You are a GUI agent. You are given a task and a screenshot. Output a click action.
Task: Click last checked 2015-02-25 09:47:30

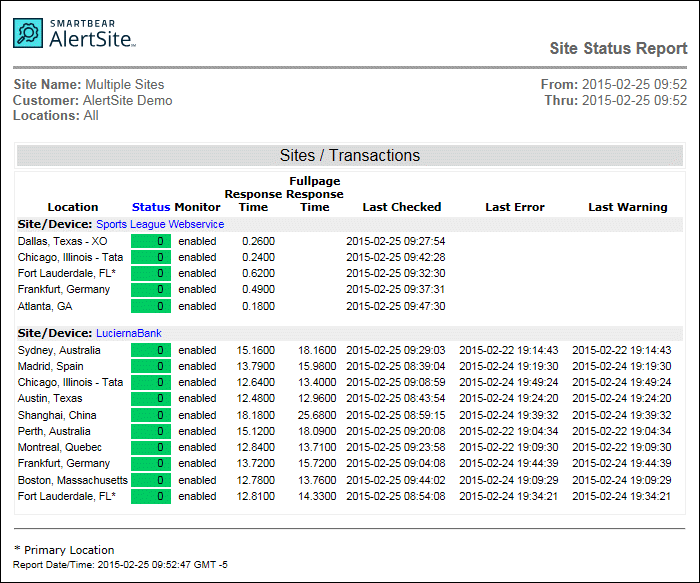tap(396, 306)
